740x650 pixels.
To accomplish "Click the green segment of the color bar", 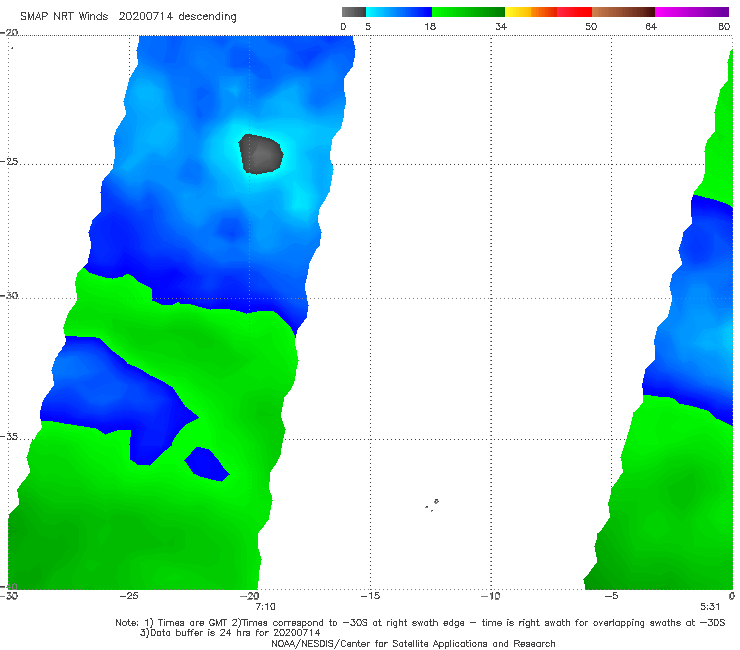I will (468, 12).
